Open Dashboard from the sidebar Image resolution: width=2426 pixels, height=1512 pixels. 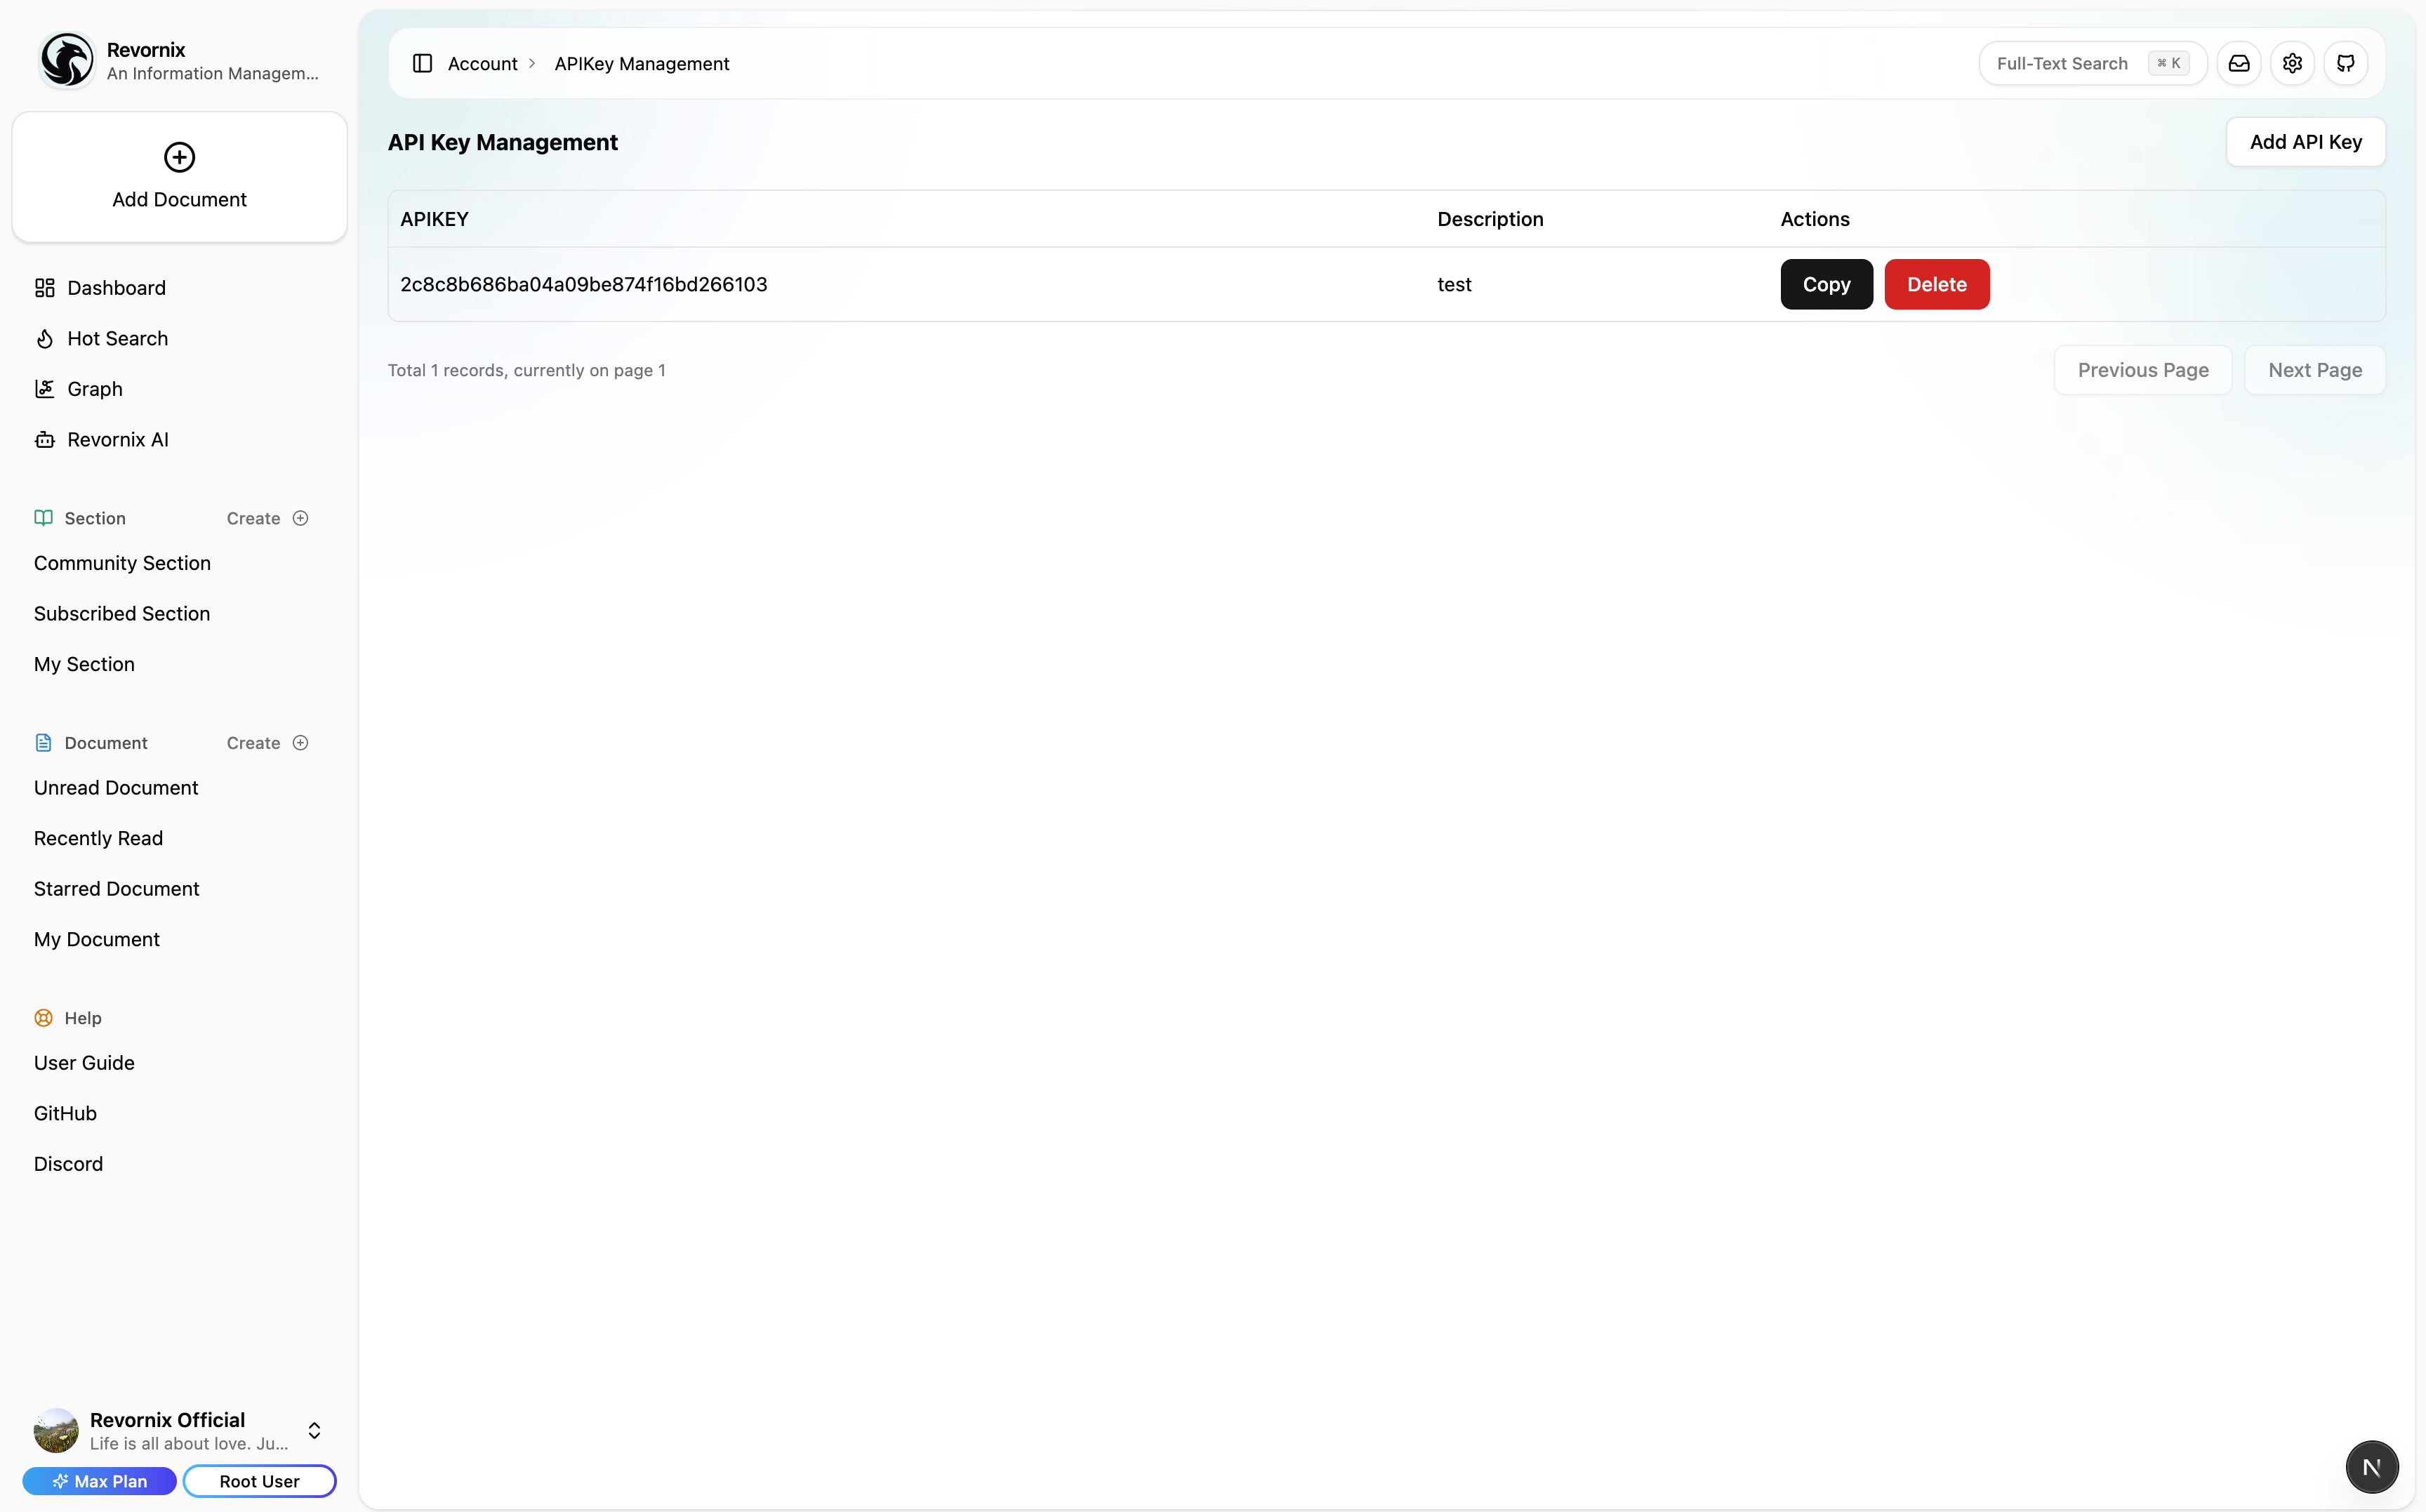click(116, 288)
